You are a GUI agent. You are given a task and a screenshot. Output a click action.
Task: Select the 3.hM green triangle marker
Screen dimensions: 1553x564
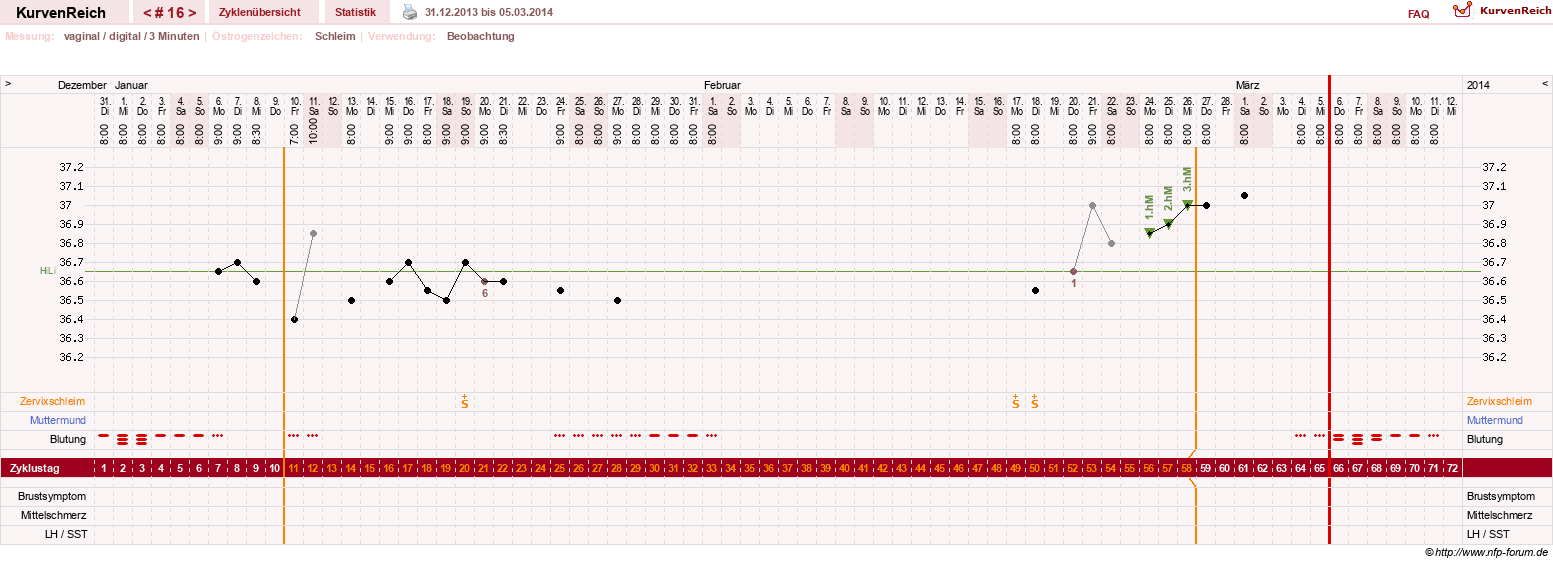tap(1187, 204)
